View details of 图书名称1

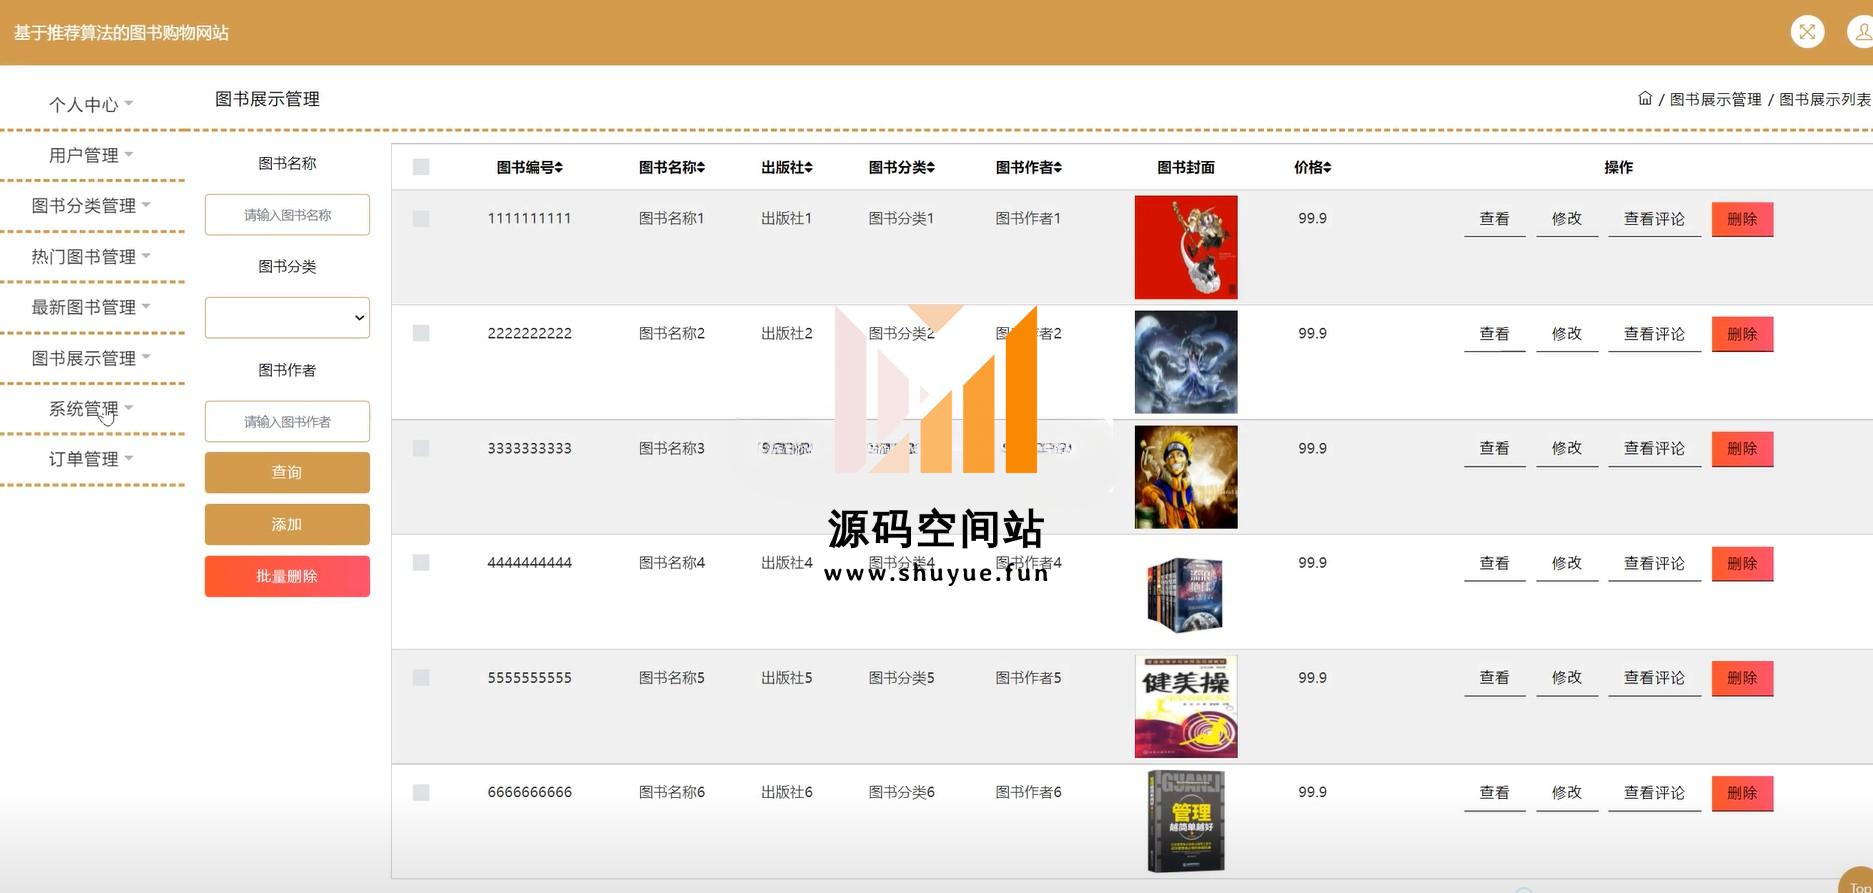[1495, 219]
